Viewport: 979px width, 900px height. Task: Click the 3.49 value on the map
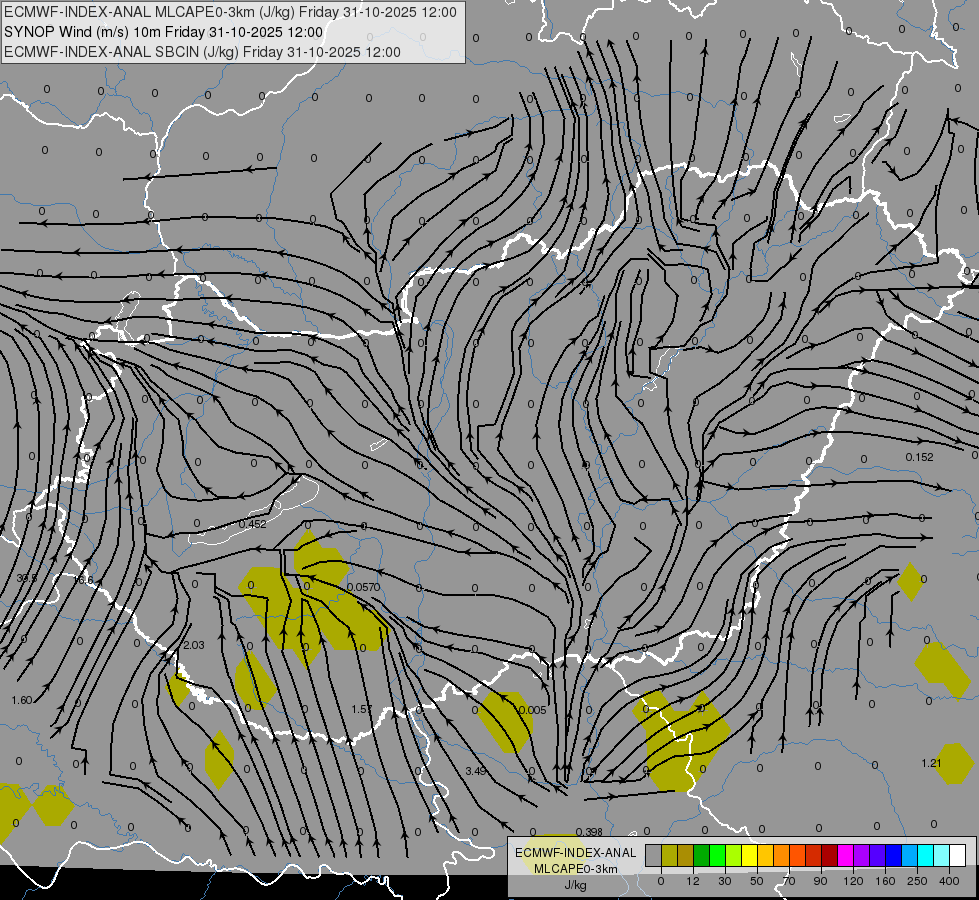(476, 771)
